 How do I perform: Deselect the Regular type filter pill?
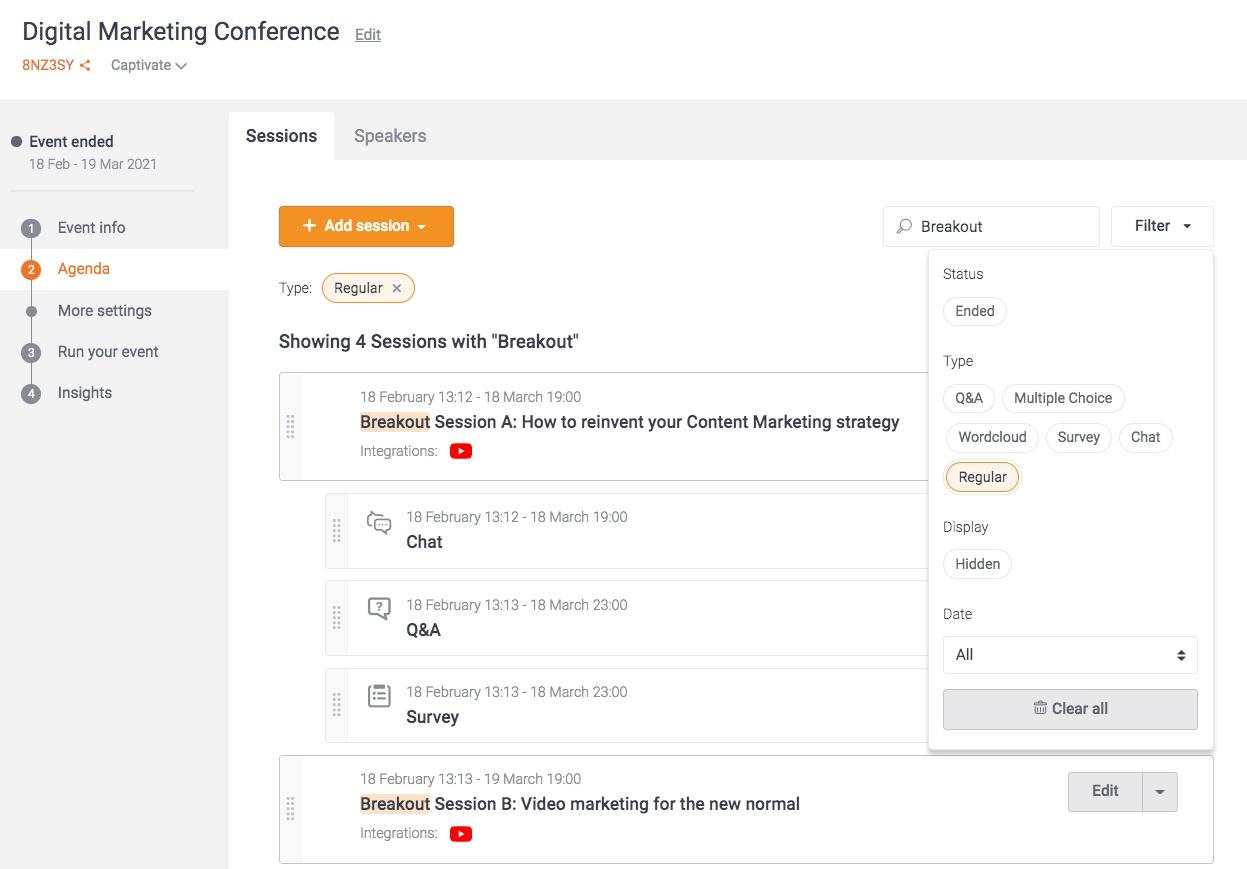tap(982, 477)
